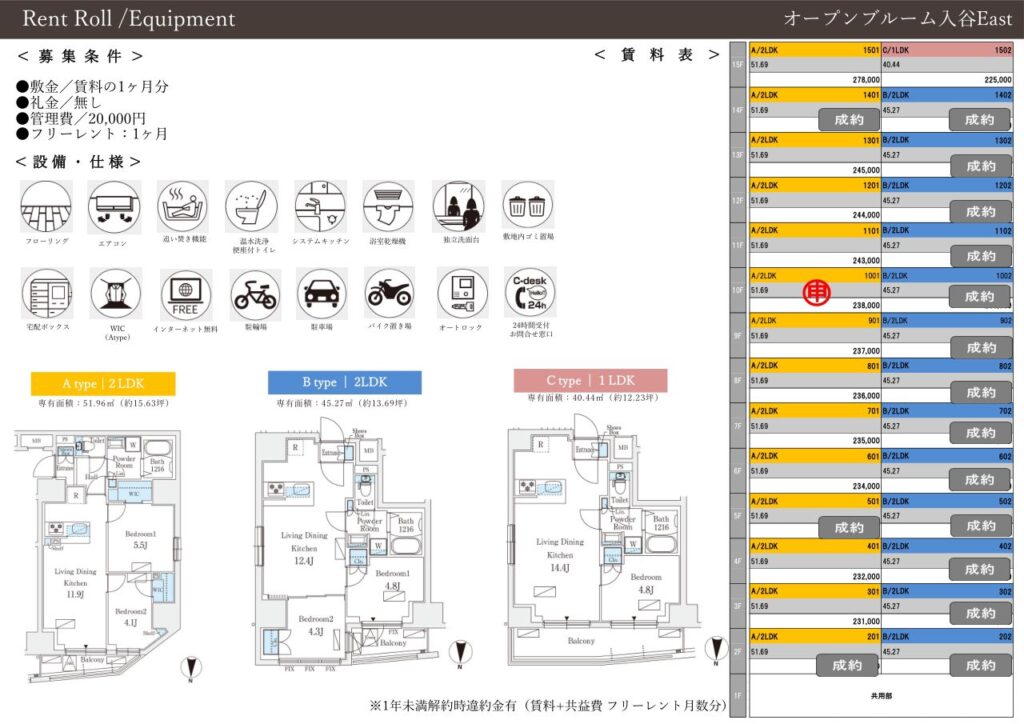Select the motorcycle parking (バイク置き場) icon

[389, 293]
